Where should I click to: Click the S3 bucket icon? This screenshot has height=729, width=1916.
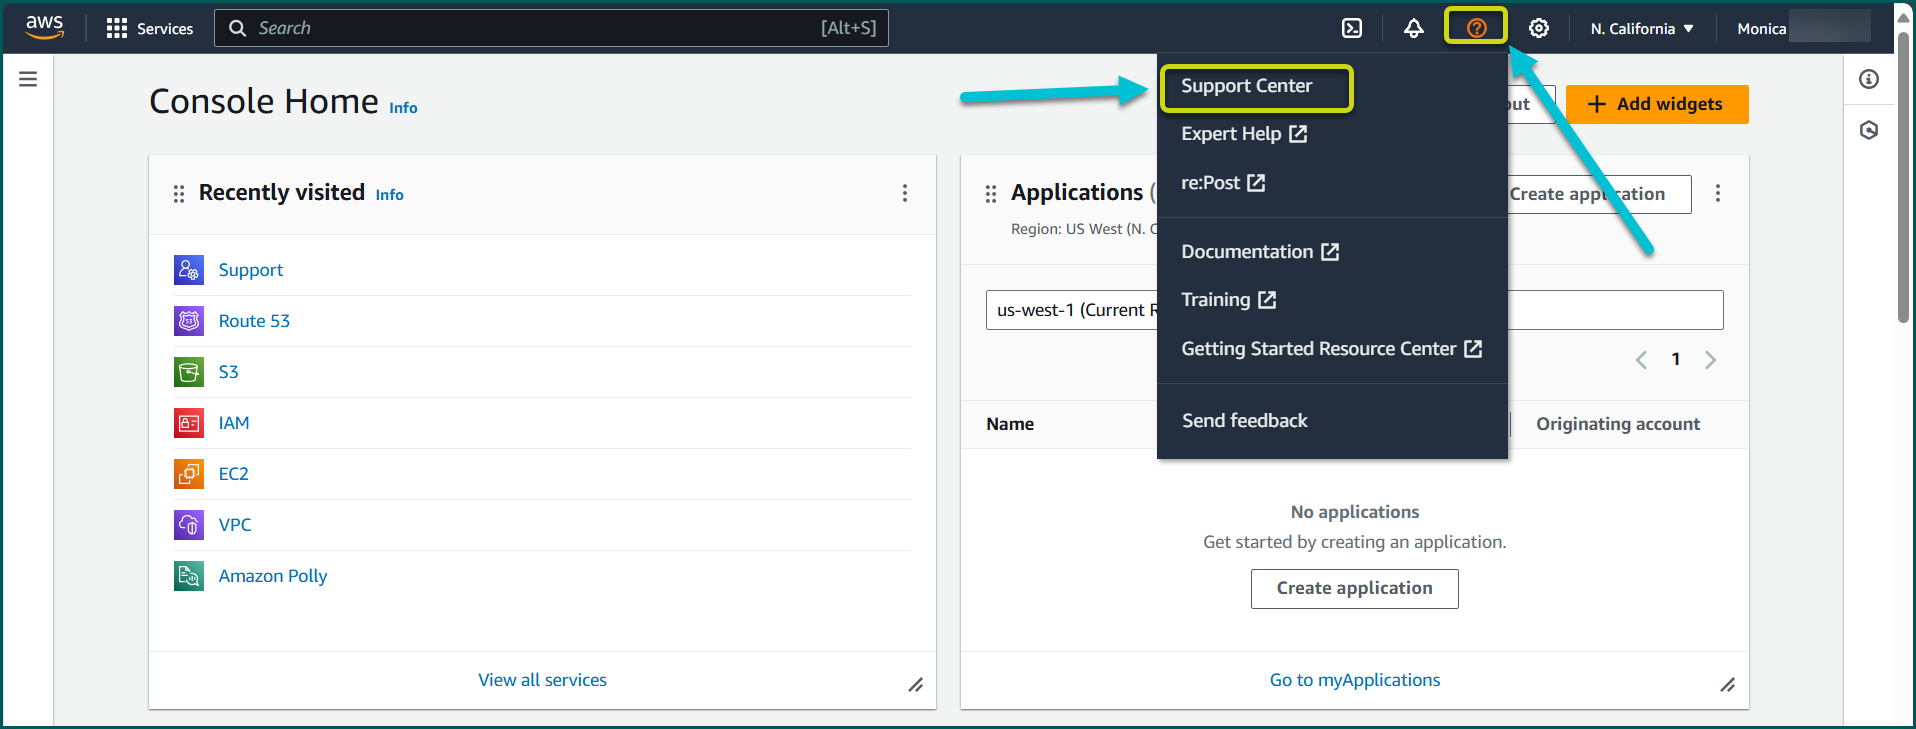pyautogui.click(x=189, y=372)
